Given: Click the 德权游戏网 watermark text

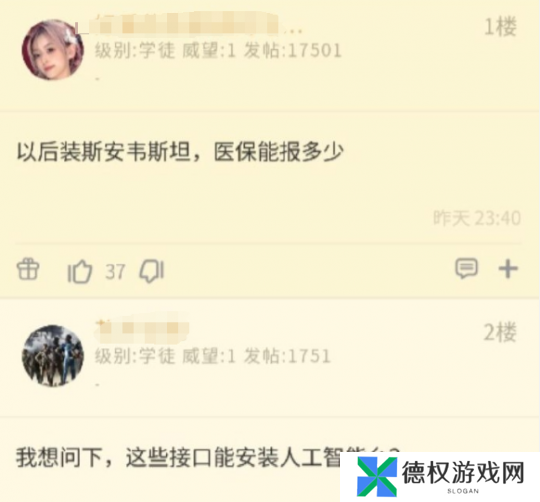Looking at the screenshot, I should (463, 473).
